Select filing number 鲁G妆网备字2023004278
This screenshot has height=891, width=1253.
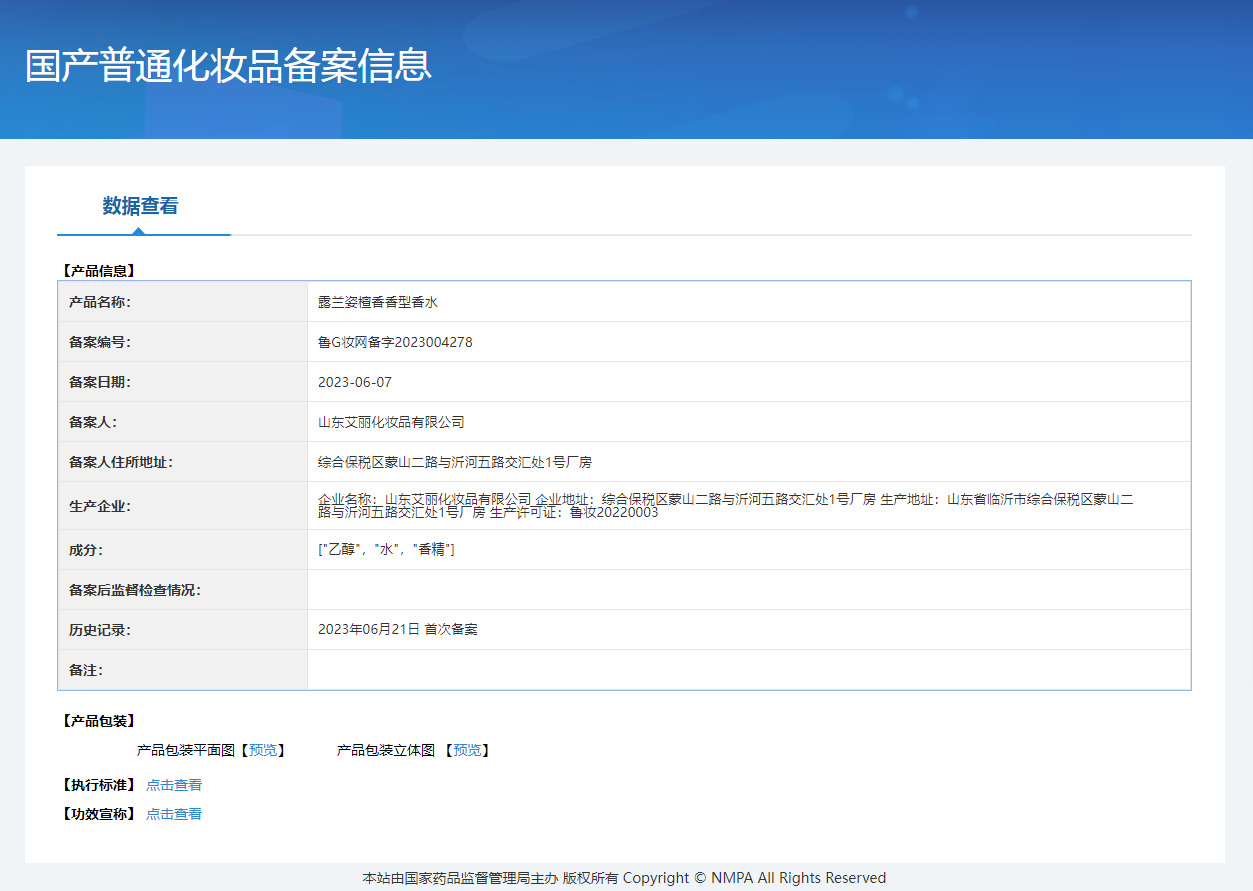[x=395, y=342]
